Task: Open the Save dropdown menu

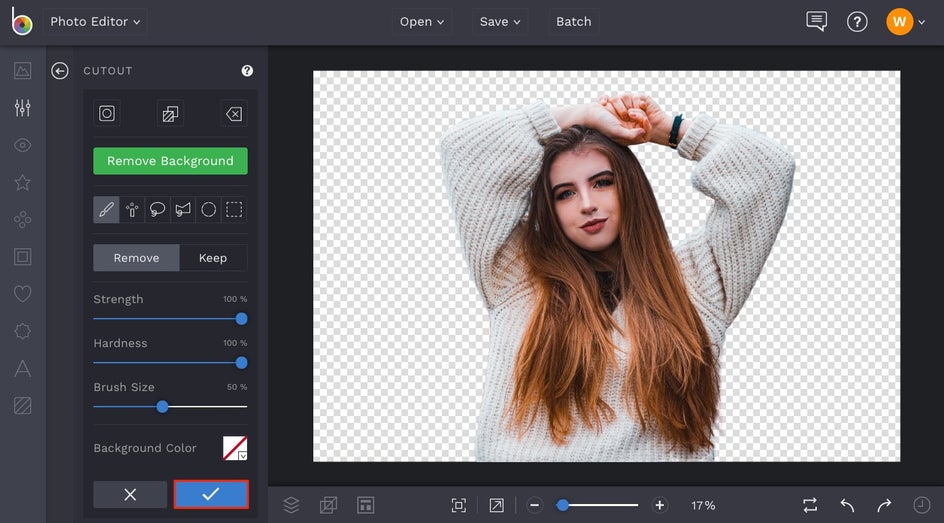Action: (x=500, y=22)
